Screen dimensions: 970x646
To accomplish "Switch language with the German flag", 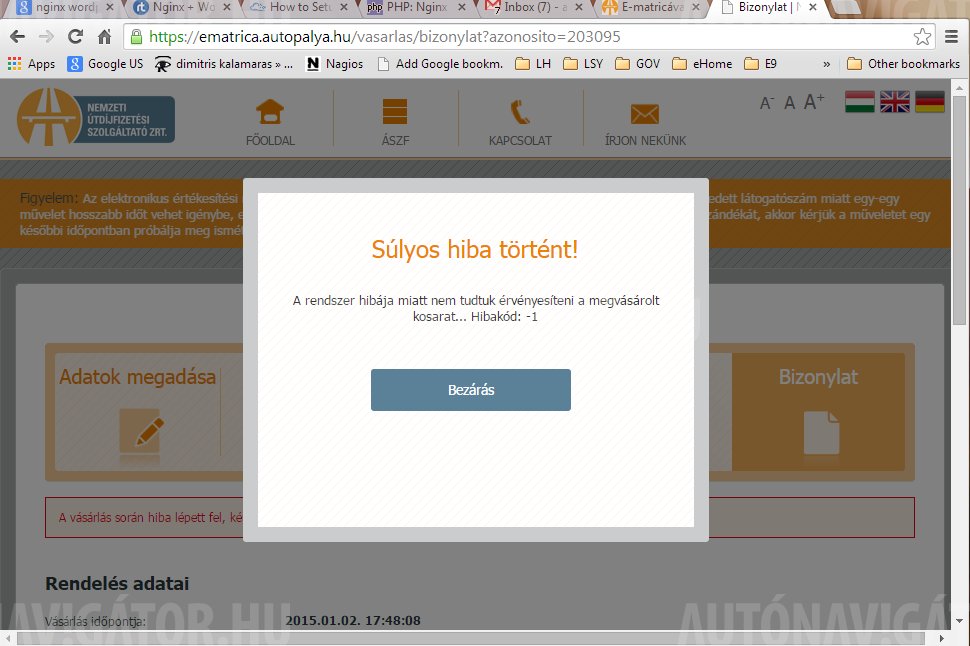I will tap(930, 102).
